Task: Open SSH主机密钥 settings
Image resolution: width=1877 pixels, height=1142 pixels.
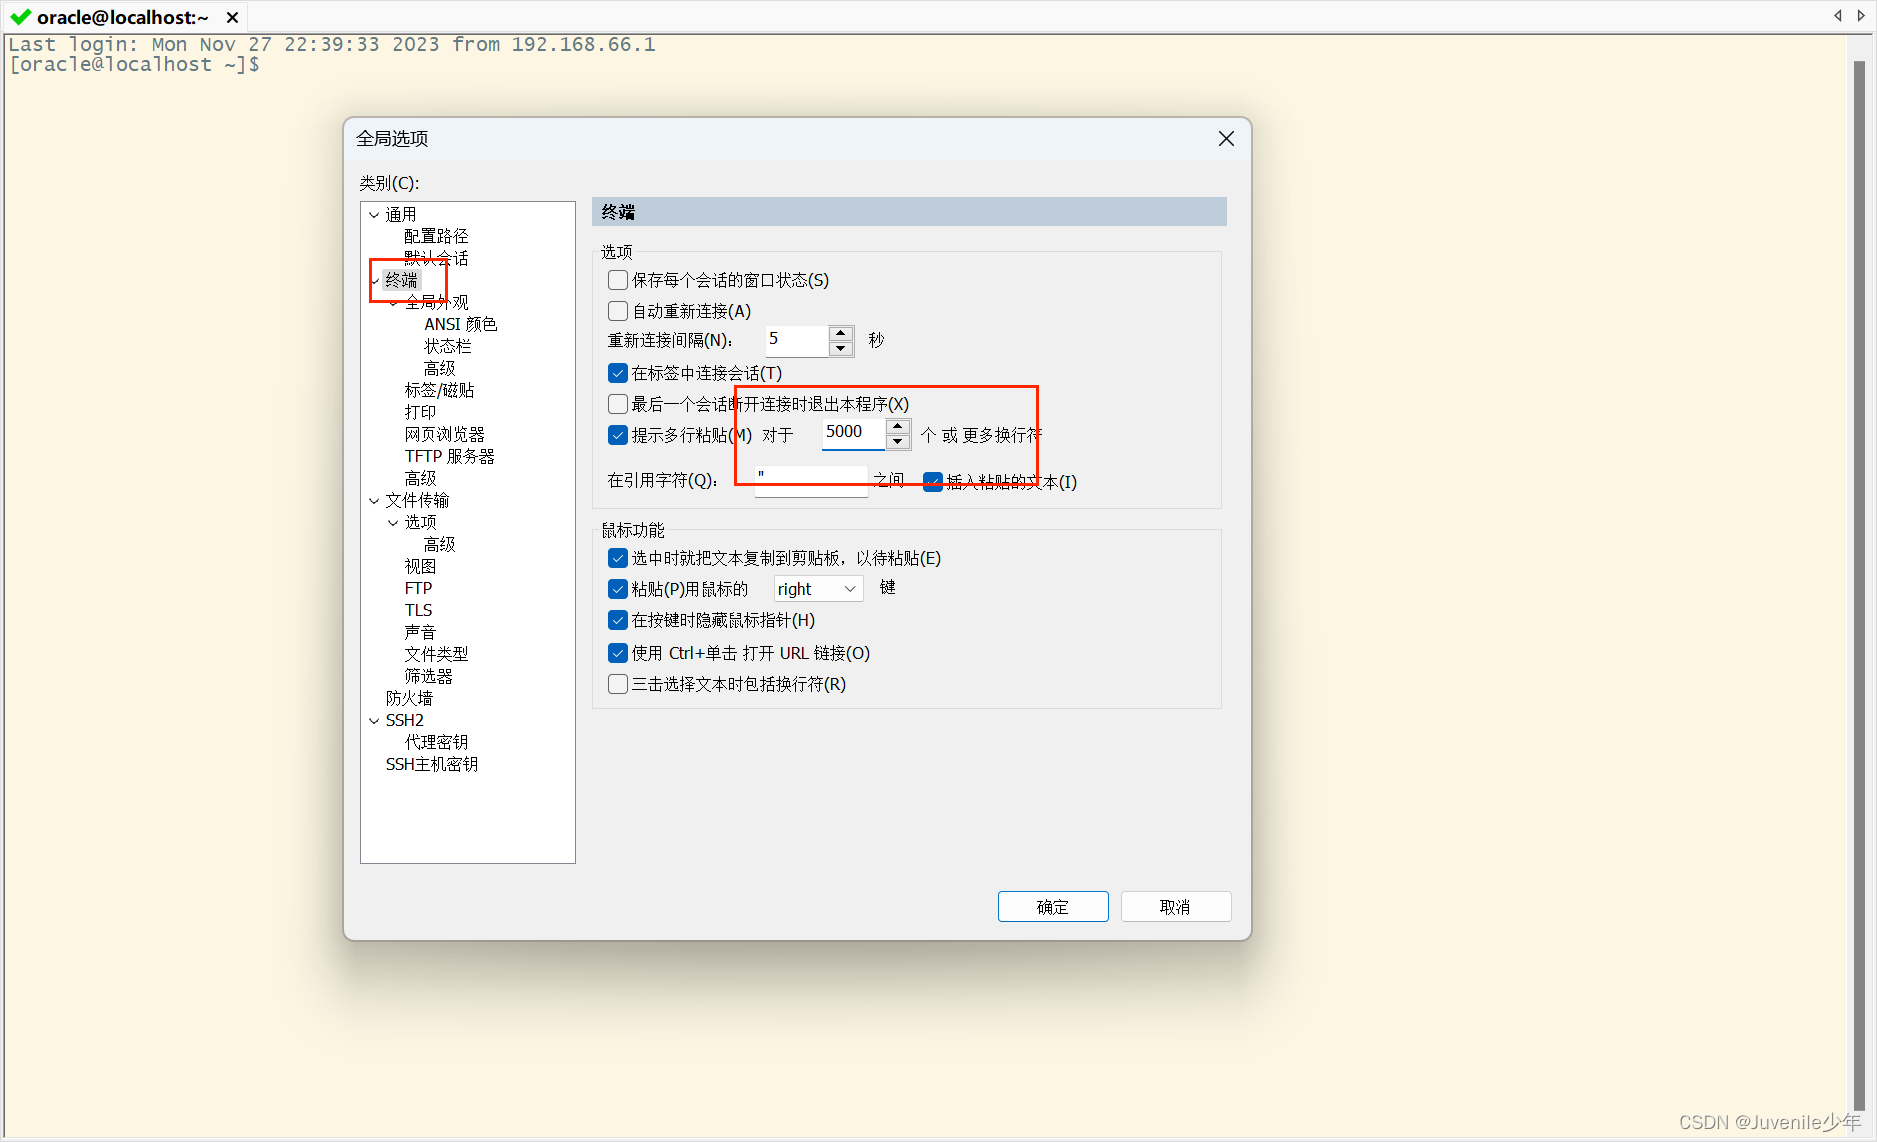Action: pos(432,764)
